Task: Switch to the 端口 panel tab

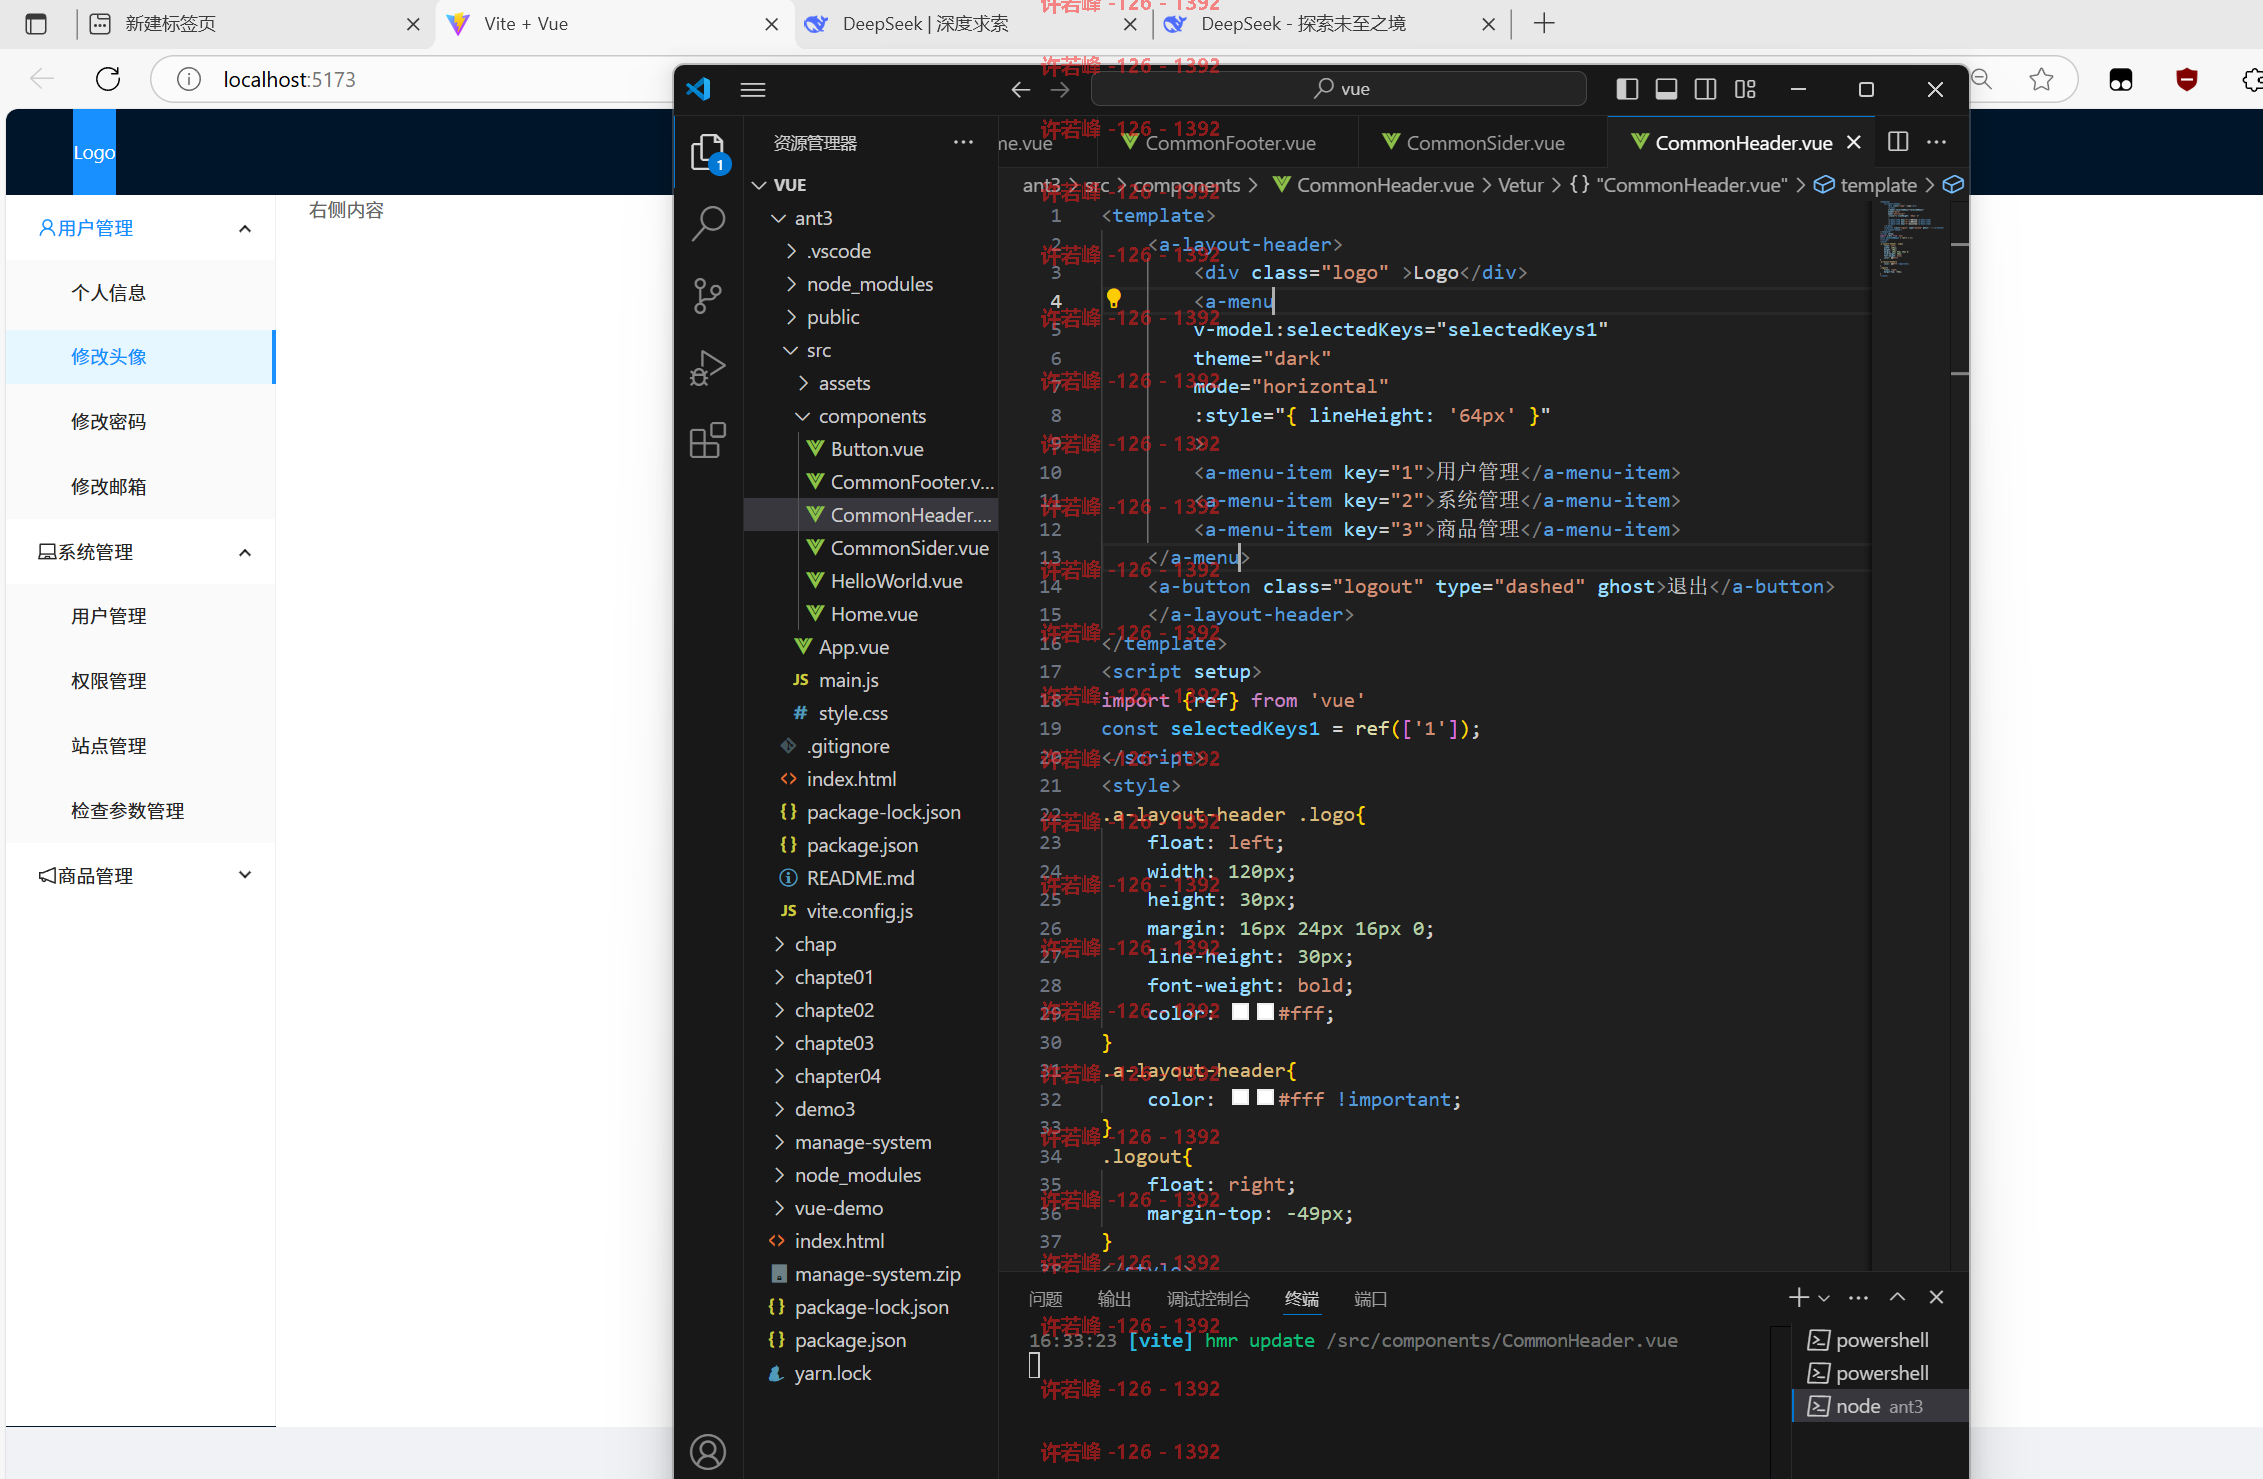Action: (x=1370, y=1298)
